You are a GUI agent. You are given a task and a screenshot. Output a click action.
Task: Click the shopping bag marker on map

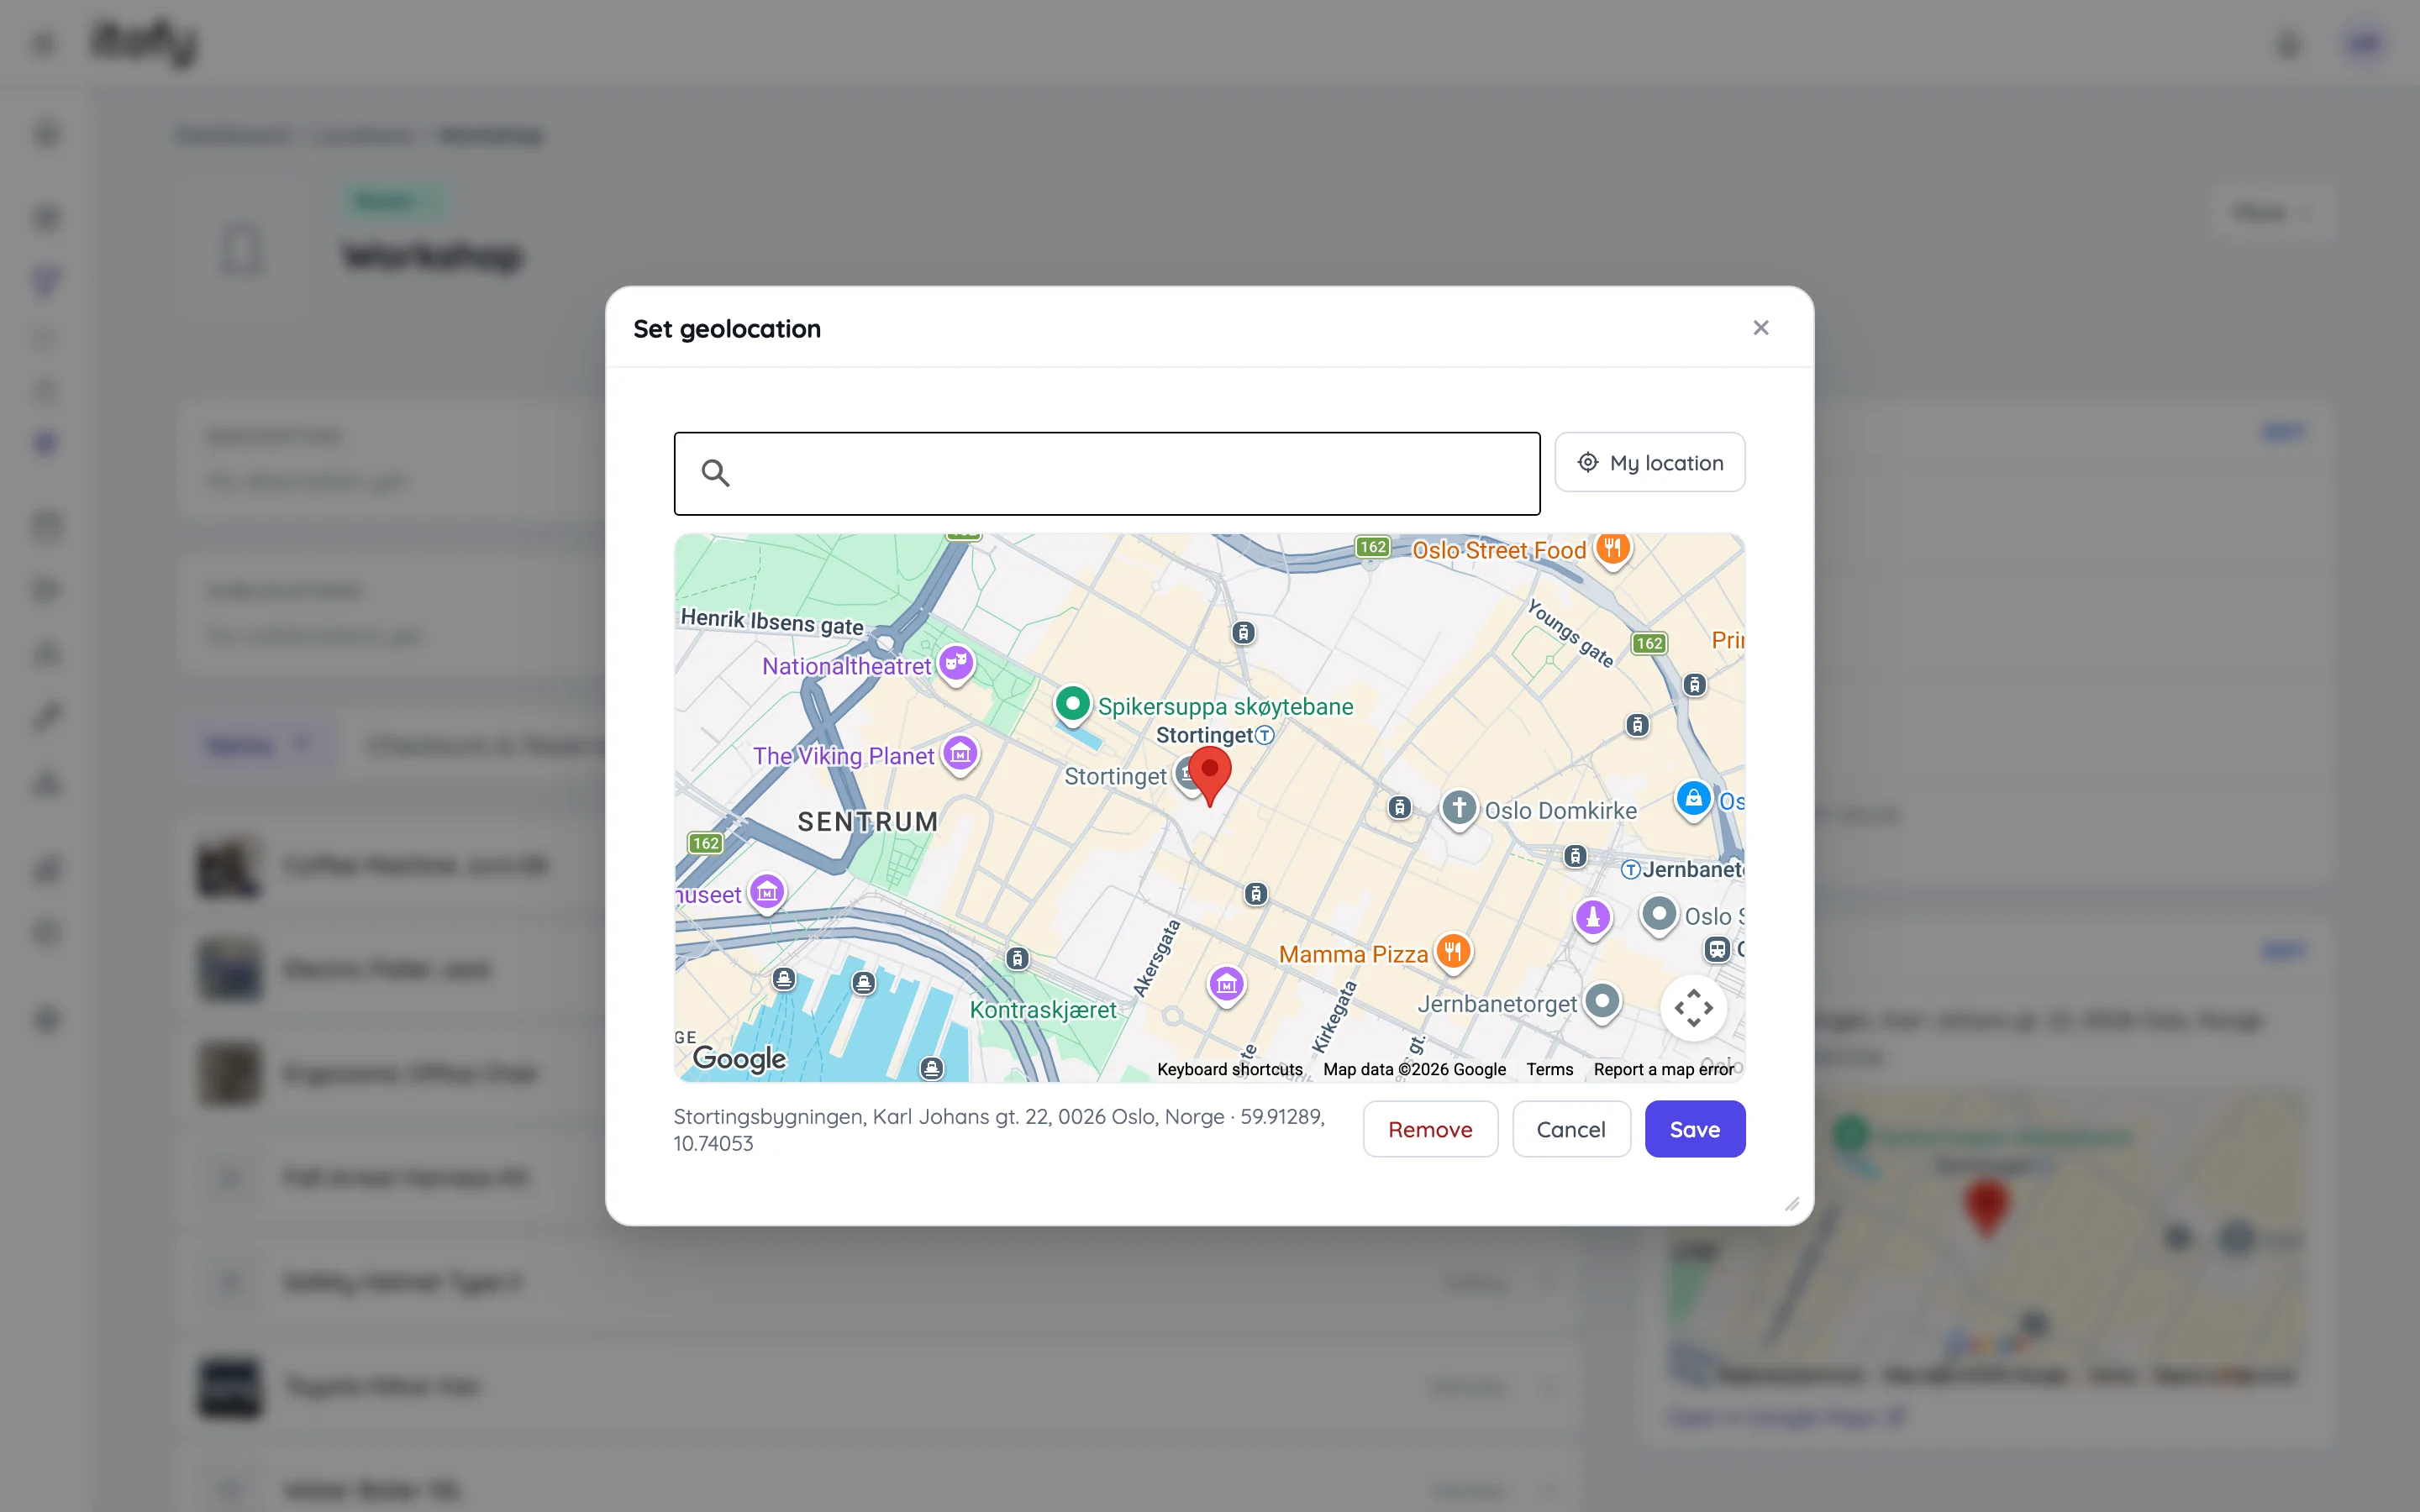tap(1693, 800)
